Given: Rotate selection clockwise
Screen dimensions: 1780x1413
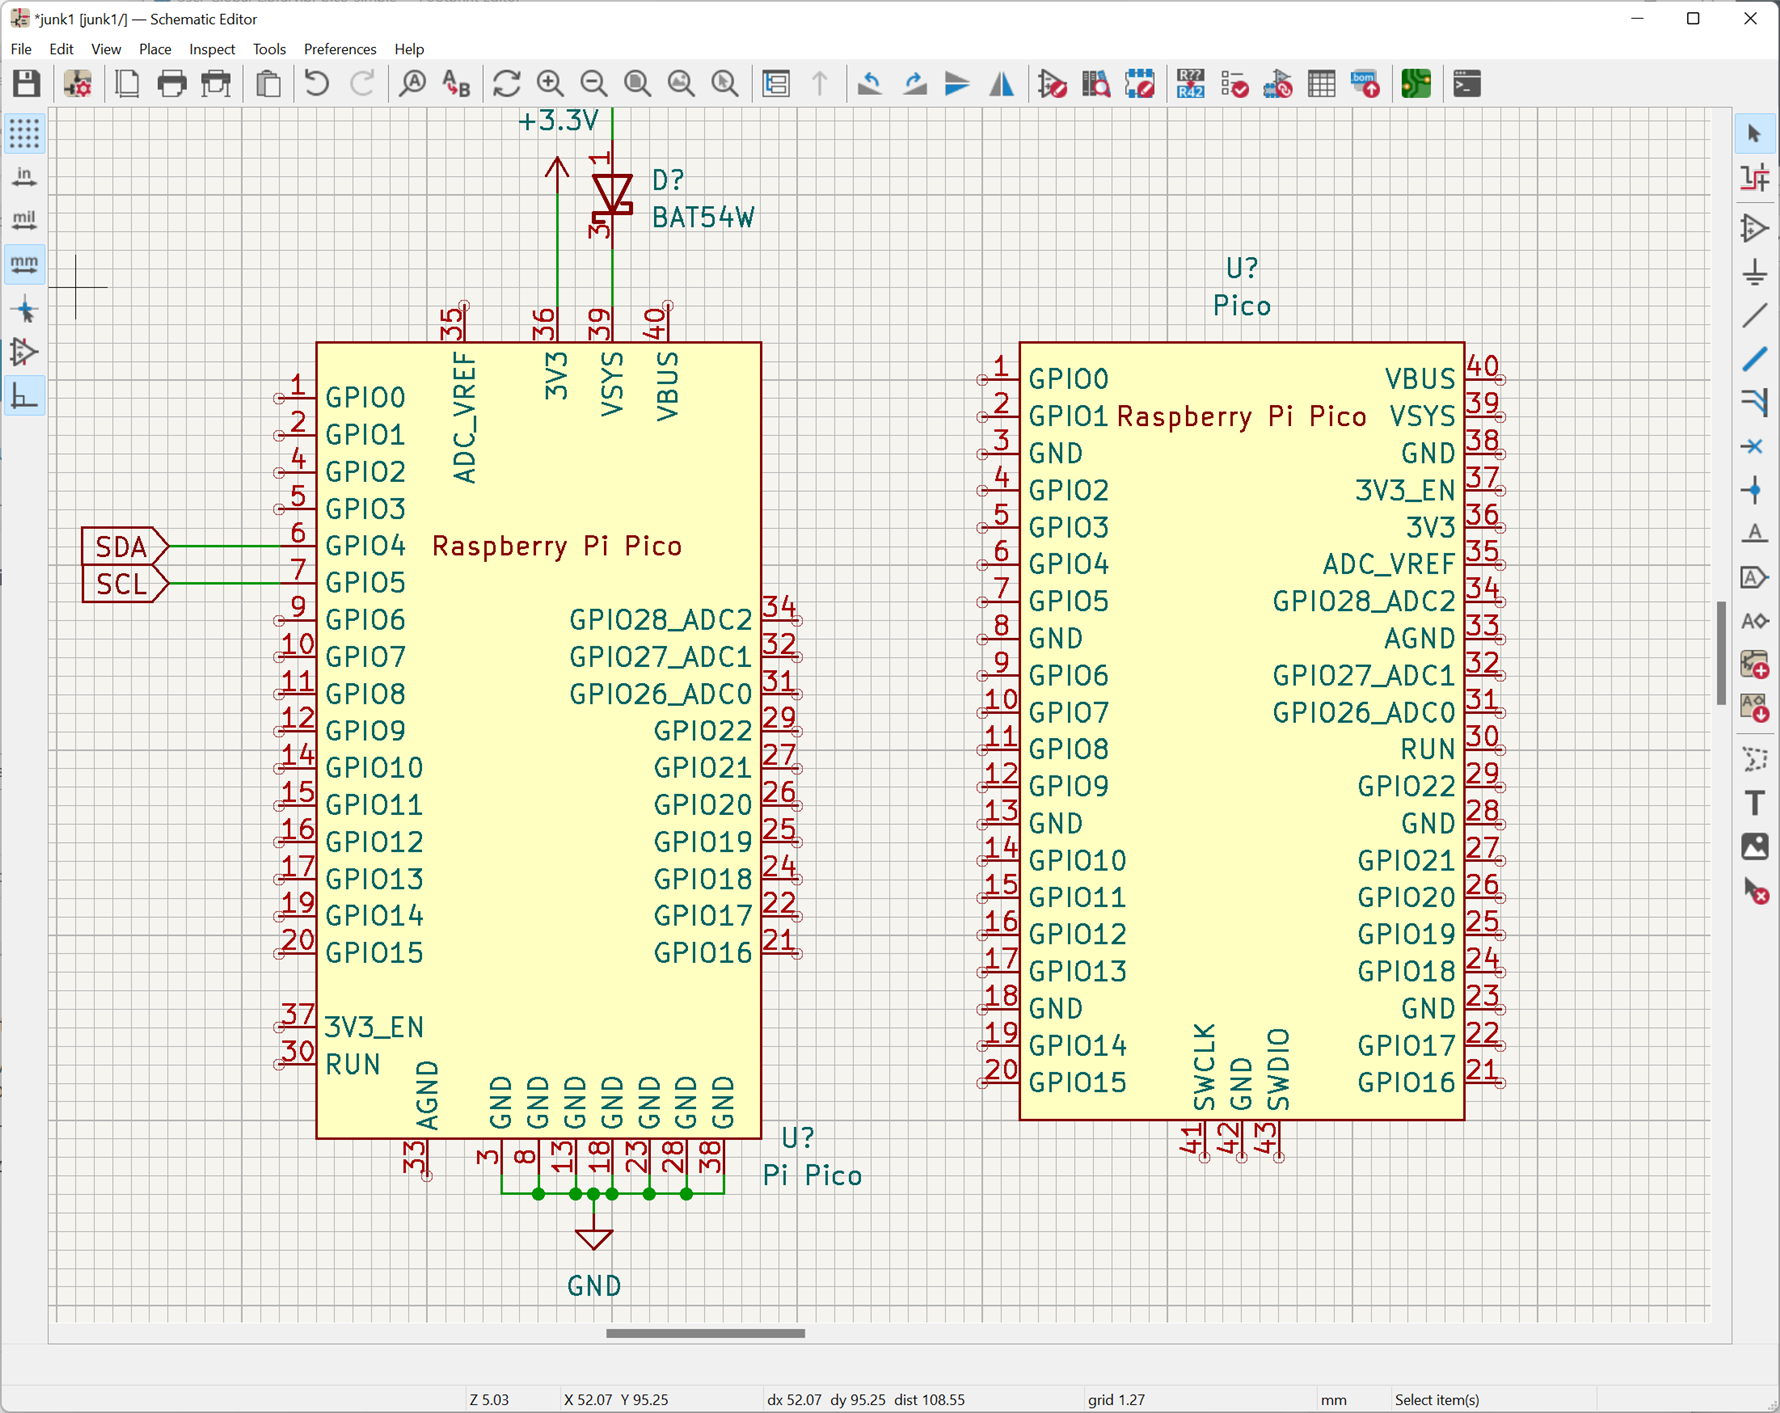Looking at the screenshot, I should 914,84.
